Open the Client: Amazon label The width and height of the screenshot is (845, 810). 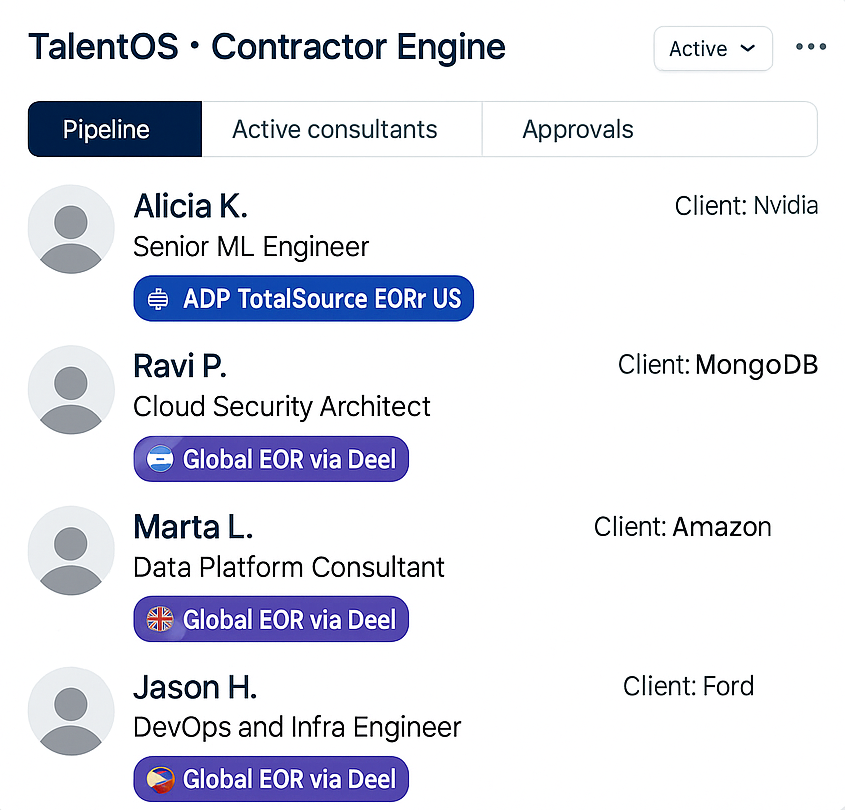[x=682, y=526]
